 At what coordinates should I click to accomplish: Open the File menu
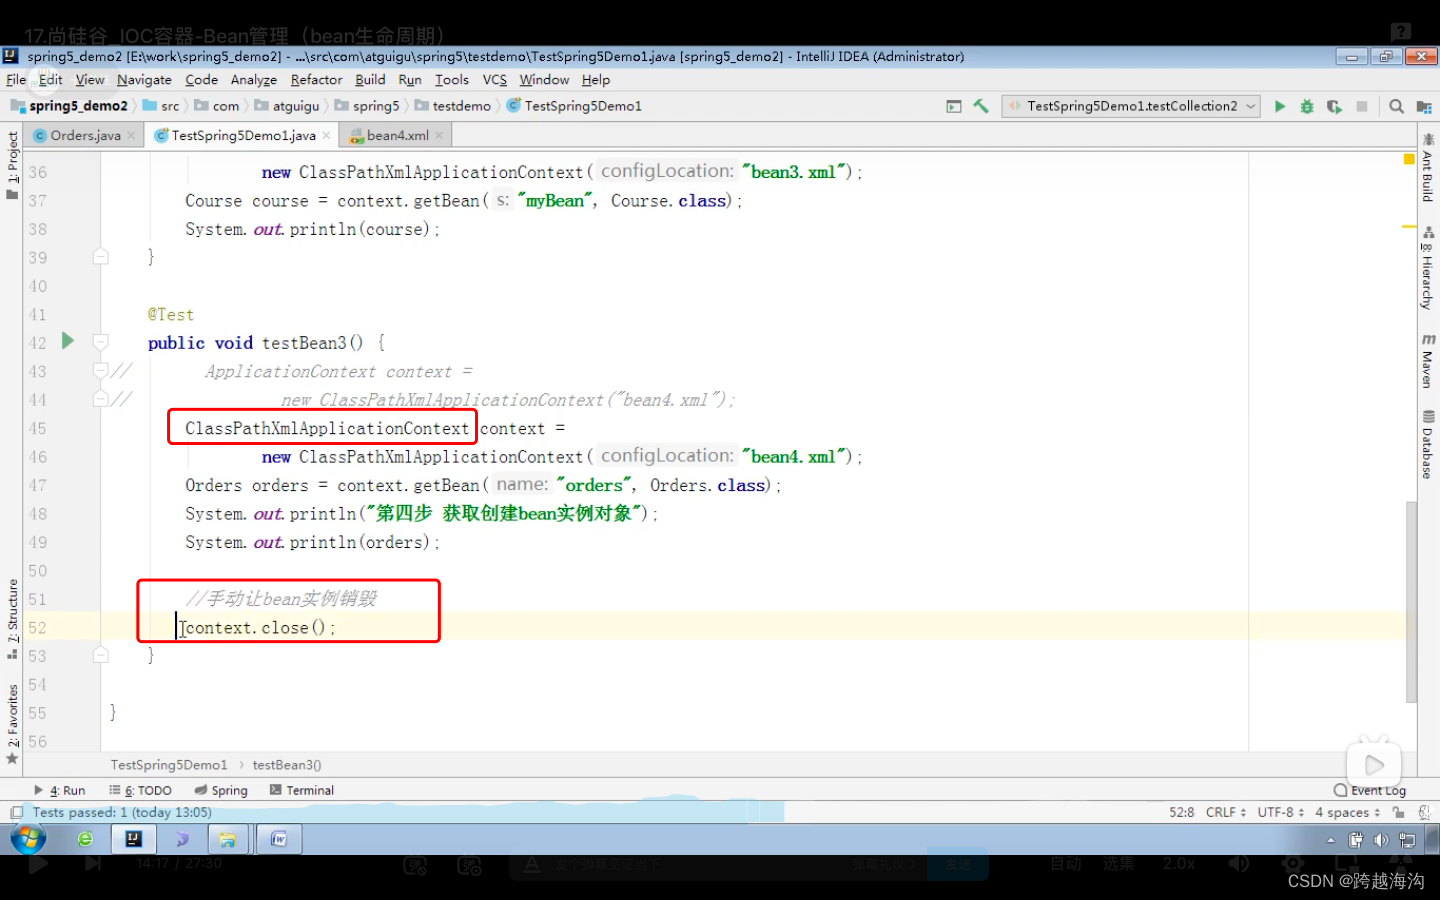point(16,80)
